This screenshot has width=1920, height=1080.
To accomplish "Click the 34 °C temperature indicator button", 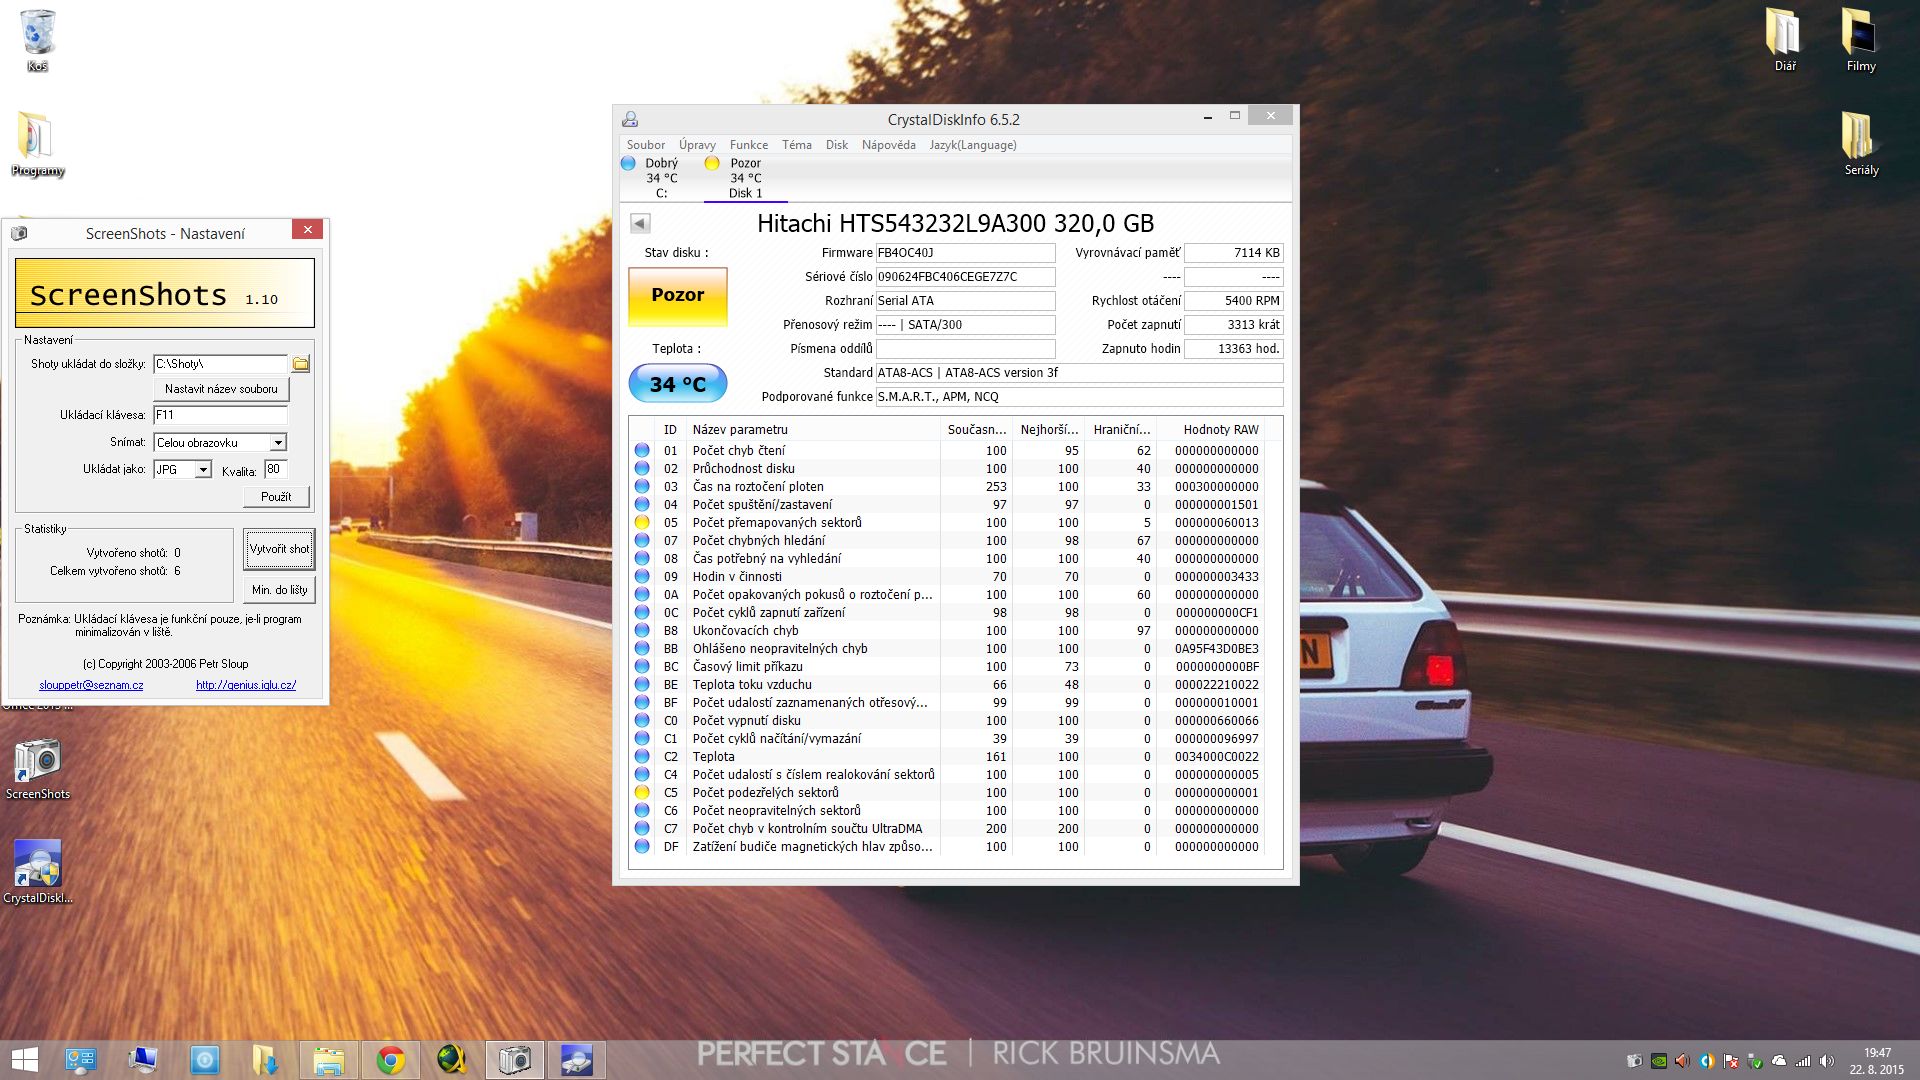I will tap(677, 383).
